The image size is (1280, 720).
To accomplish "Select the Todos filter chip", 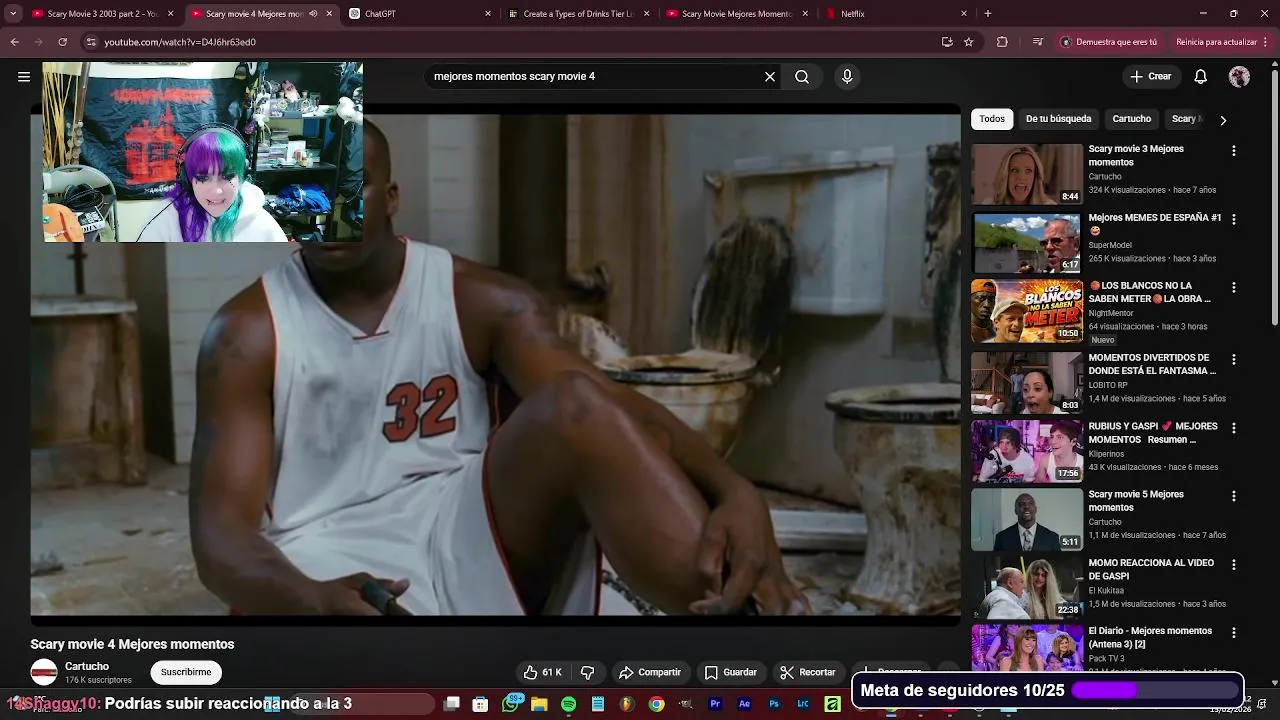I will [x=992, y=119].
